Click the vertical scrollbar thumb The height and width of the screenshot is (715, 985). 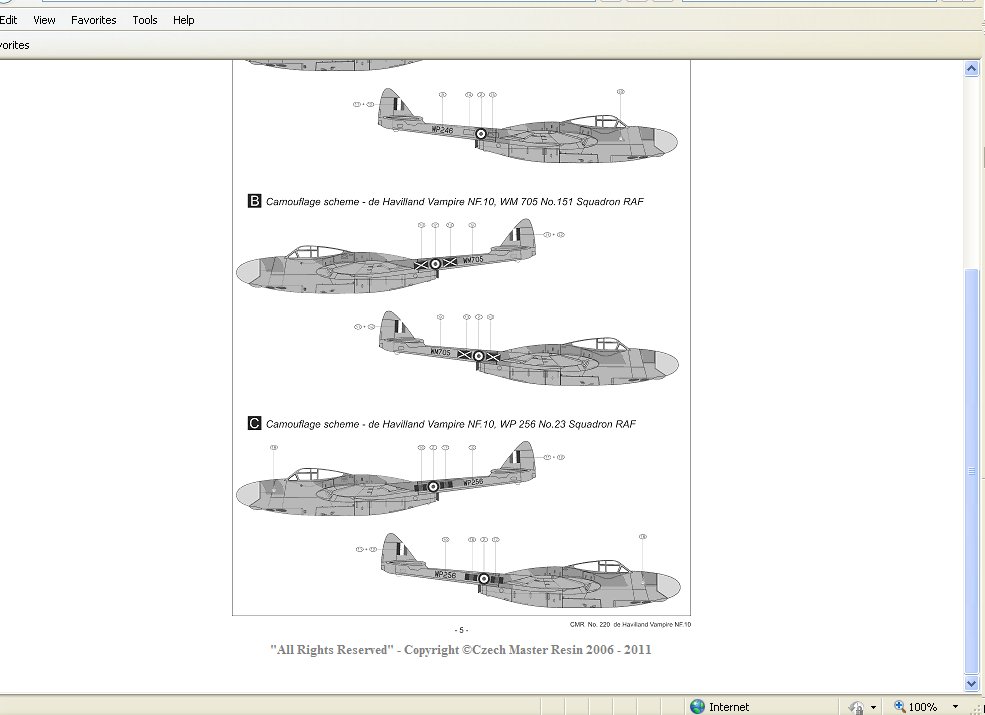tap(970, 470)
